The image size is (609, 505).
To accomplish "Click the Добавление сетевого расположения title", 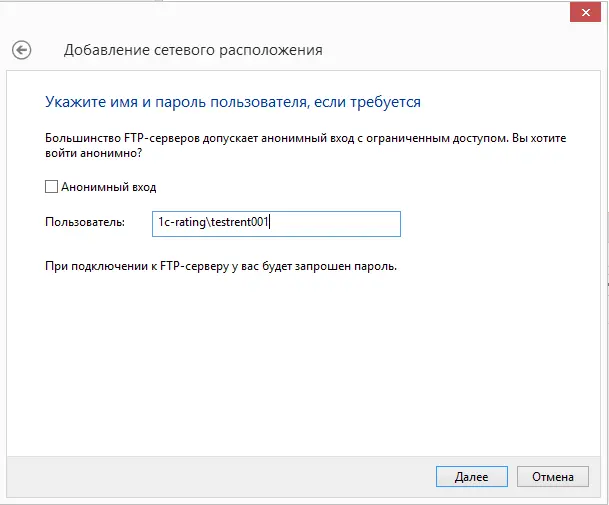I will click(193, 50).
